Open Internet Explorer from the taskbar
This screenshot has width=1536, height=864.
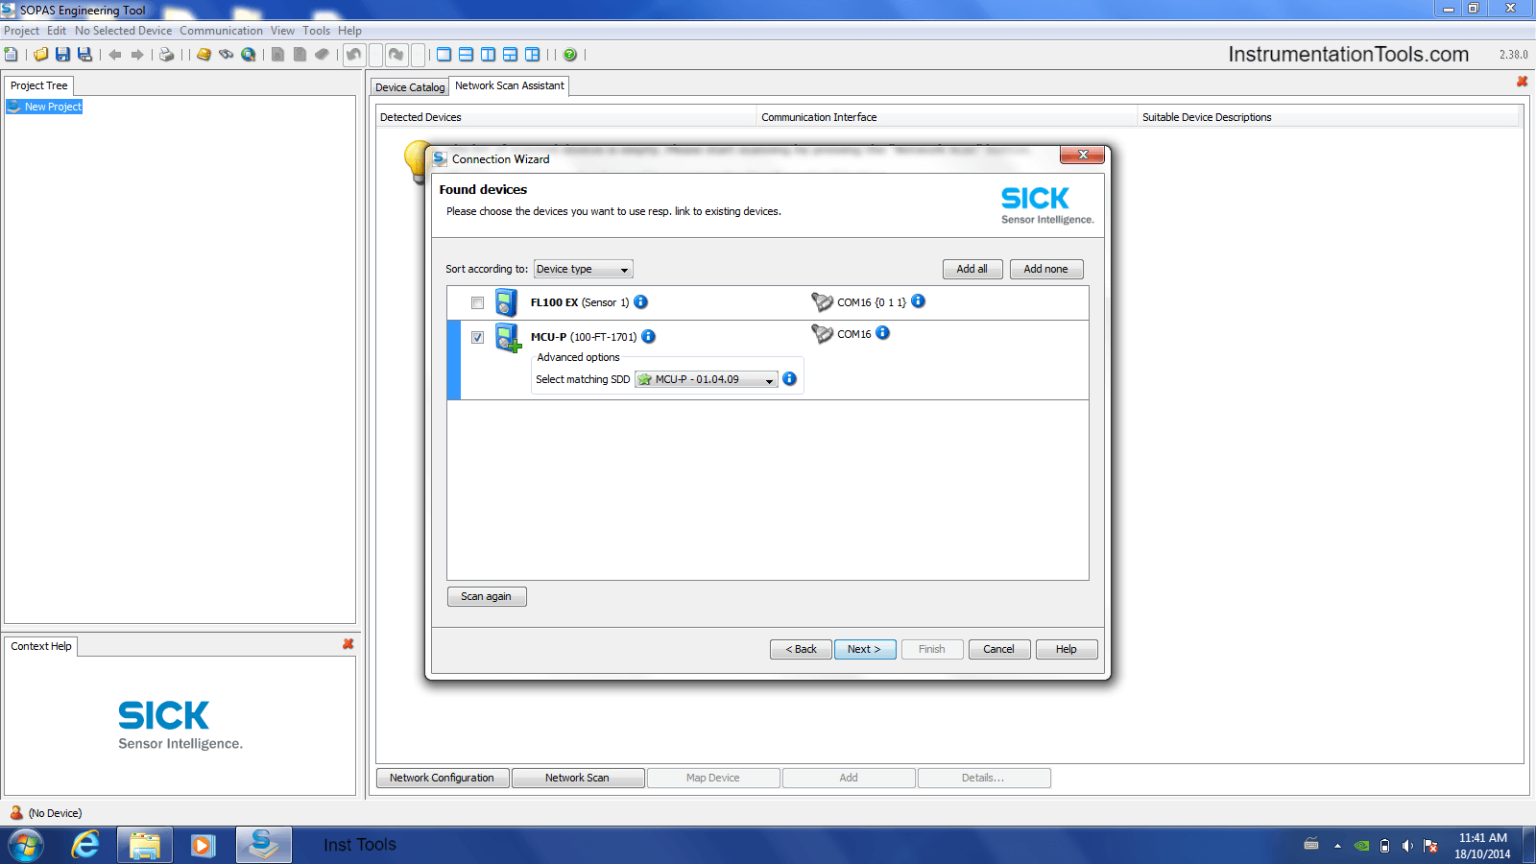point(86,845)
